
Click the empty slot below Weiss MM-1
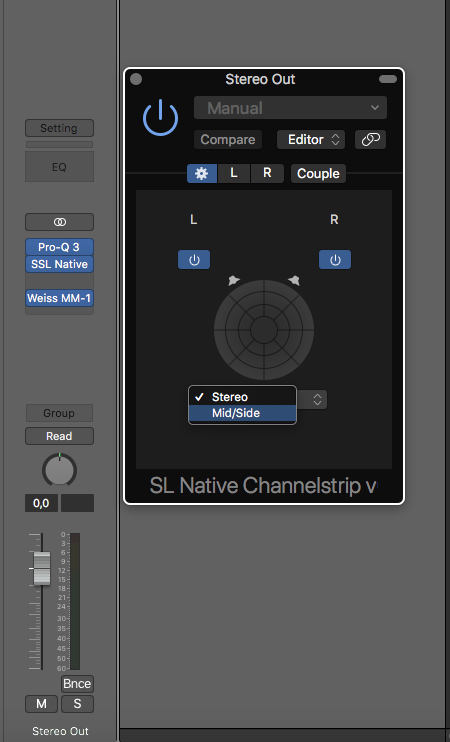click(x=59, y=311)
